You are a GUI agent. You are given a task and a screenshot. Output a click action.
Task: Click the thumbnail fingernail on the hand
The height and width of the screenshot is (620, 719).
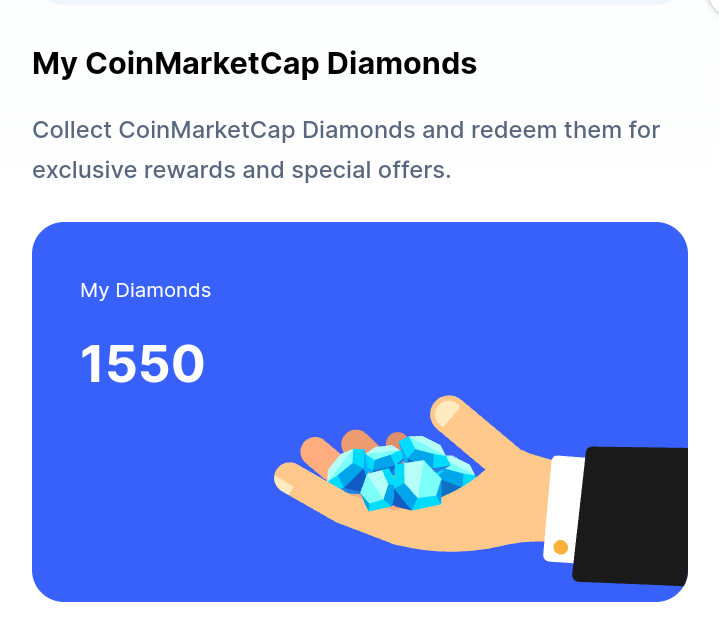447,413
